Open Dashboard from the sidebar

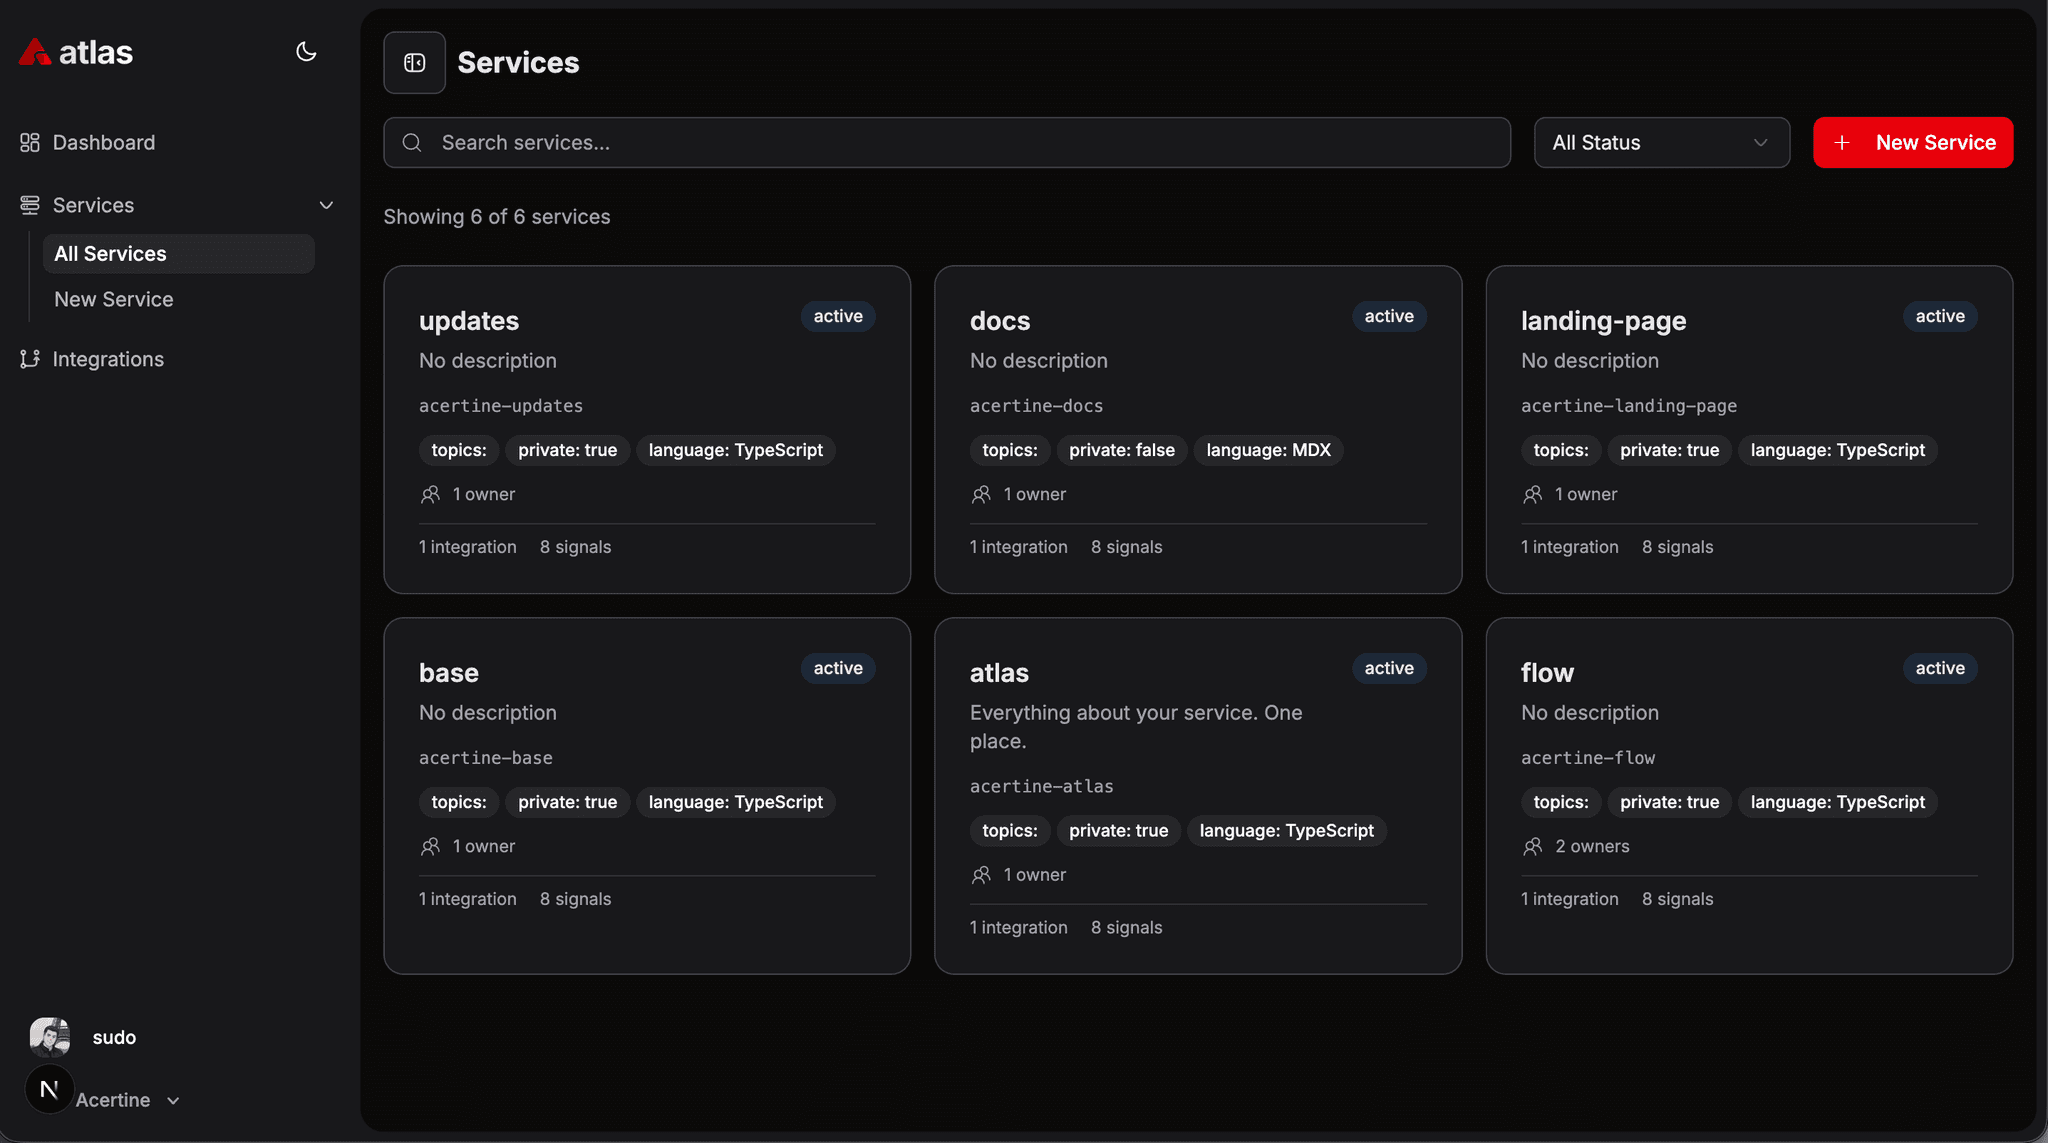pyautogui.click(x=103, y=142)
